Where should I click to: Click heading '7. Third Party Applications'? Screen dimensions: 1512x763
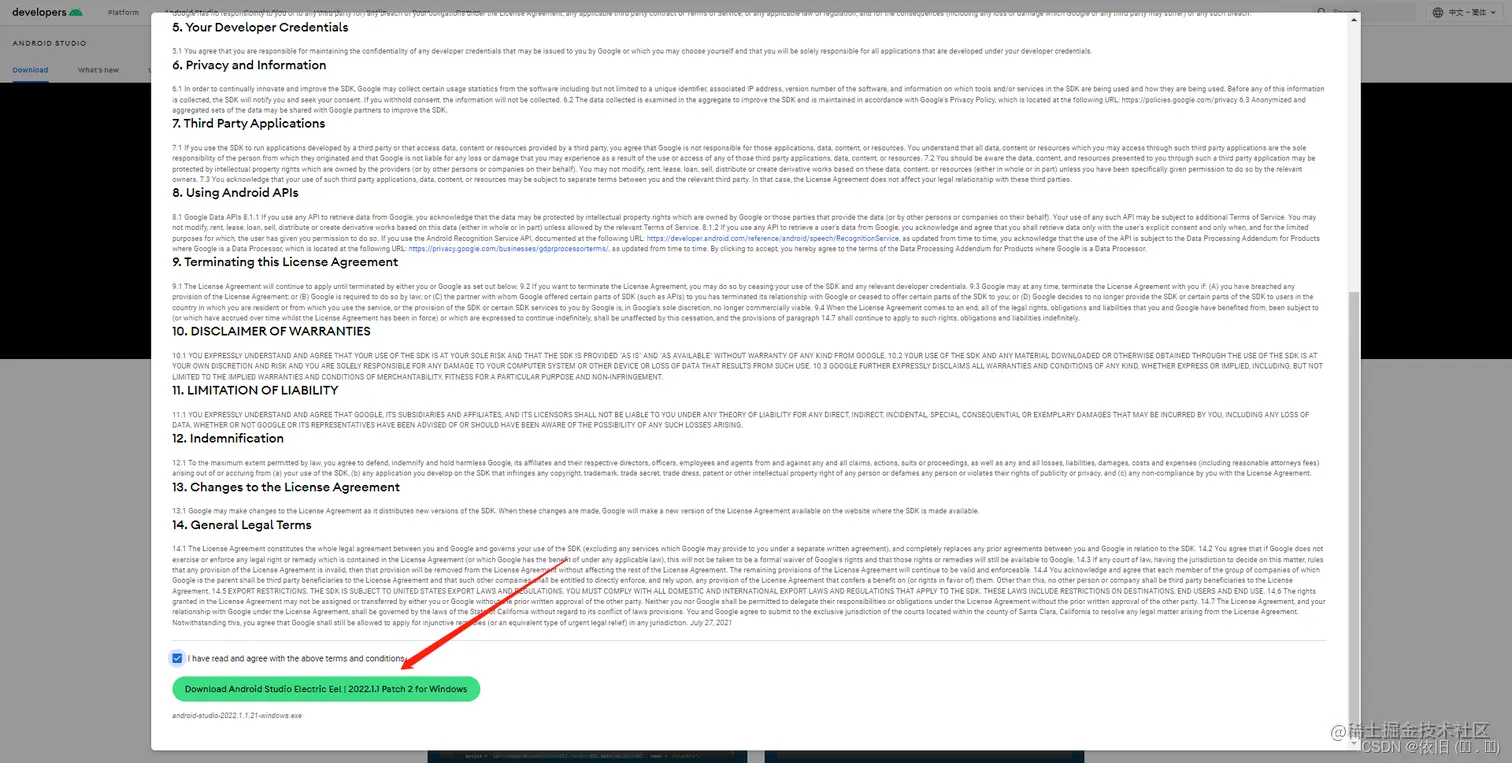[248, 124]
